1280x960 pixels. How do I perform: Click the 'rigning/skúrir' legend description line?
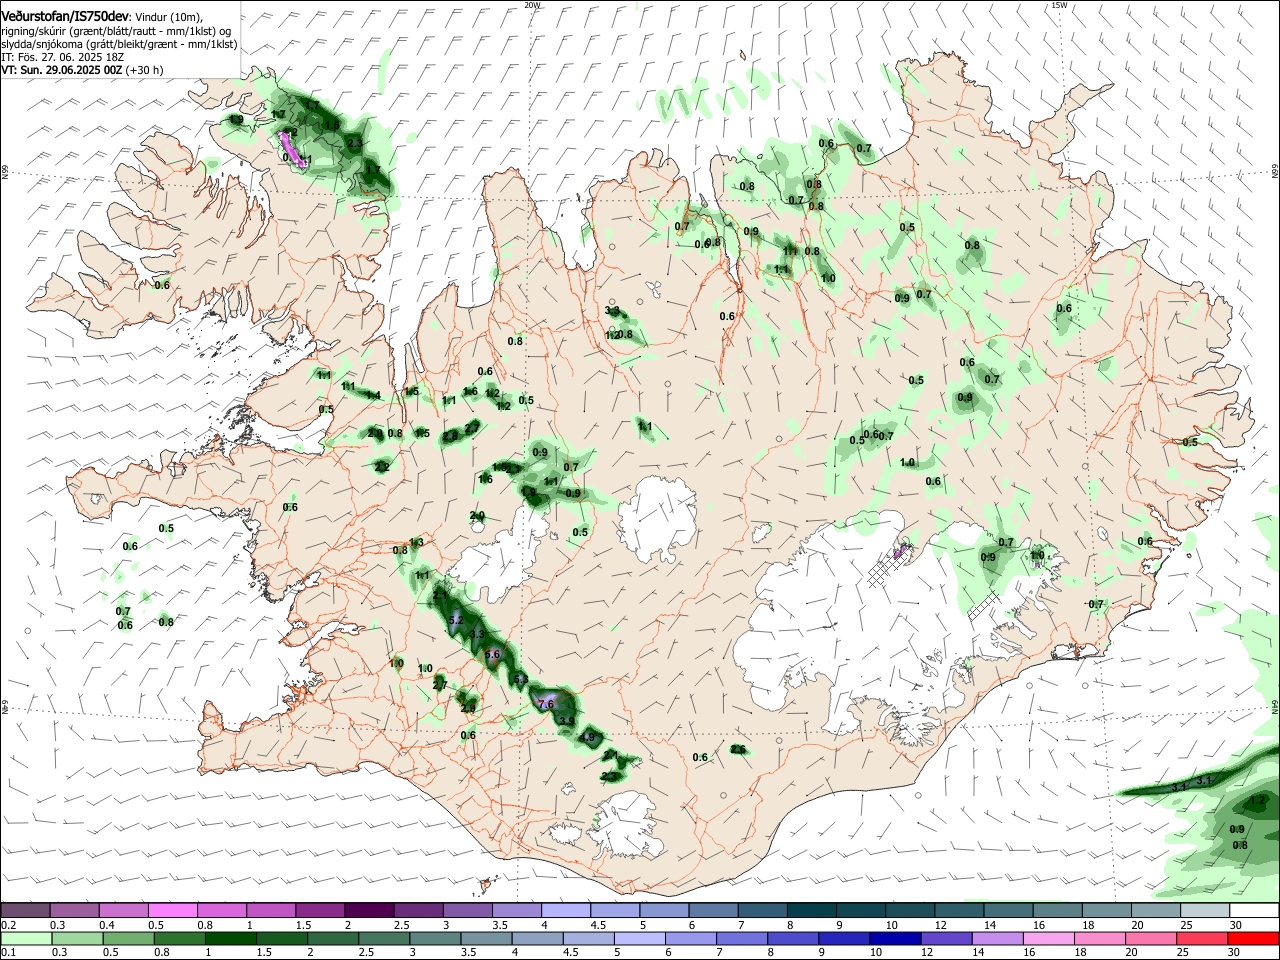click(x=116, y=30)
